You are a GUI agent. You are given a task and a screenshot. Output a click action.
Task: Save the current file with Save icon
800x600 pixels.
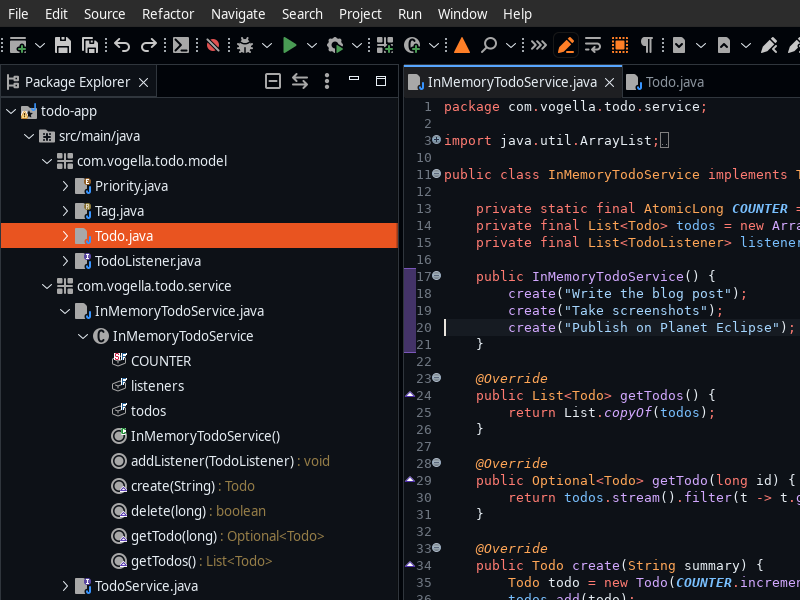pyautogui.click(x=63, y=45)
